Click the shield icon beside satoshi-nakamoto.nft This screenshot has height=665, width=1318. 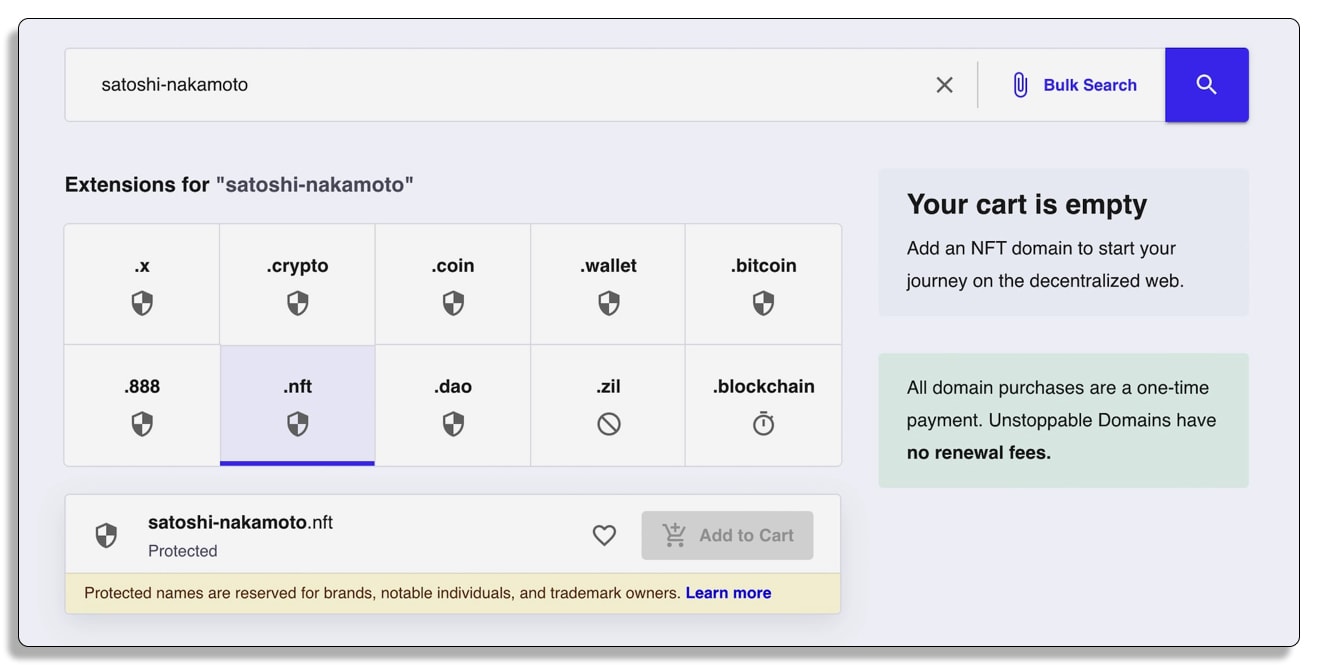pyautogui.click(x=106, y=535)
